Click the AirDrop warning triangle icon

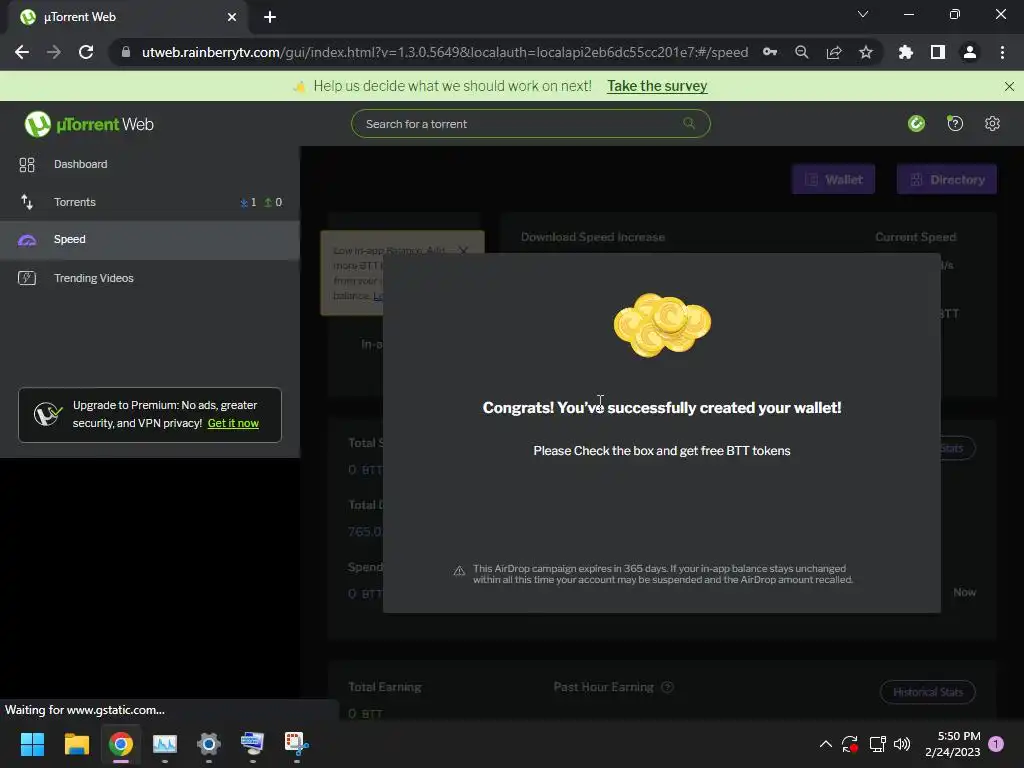pyautogui.click(x=459, y=571)
